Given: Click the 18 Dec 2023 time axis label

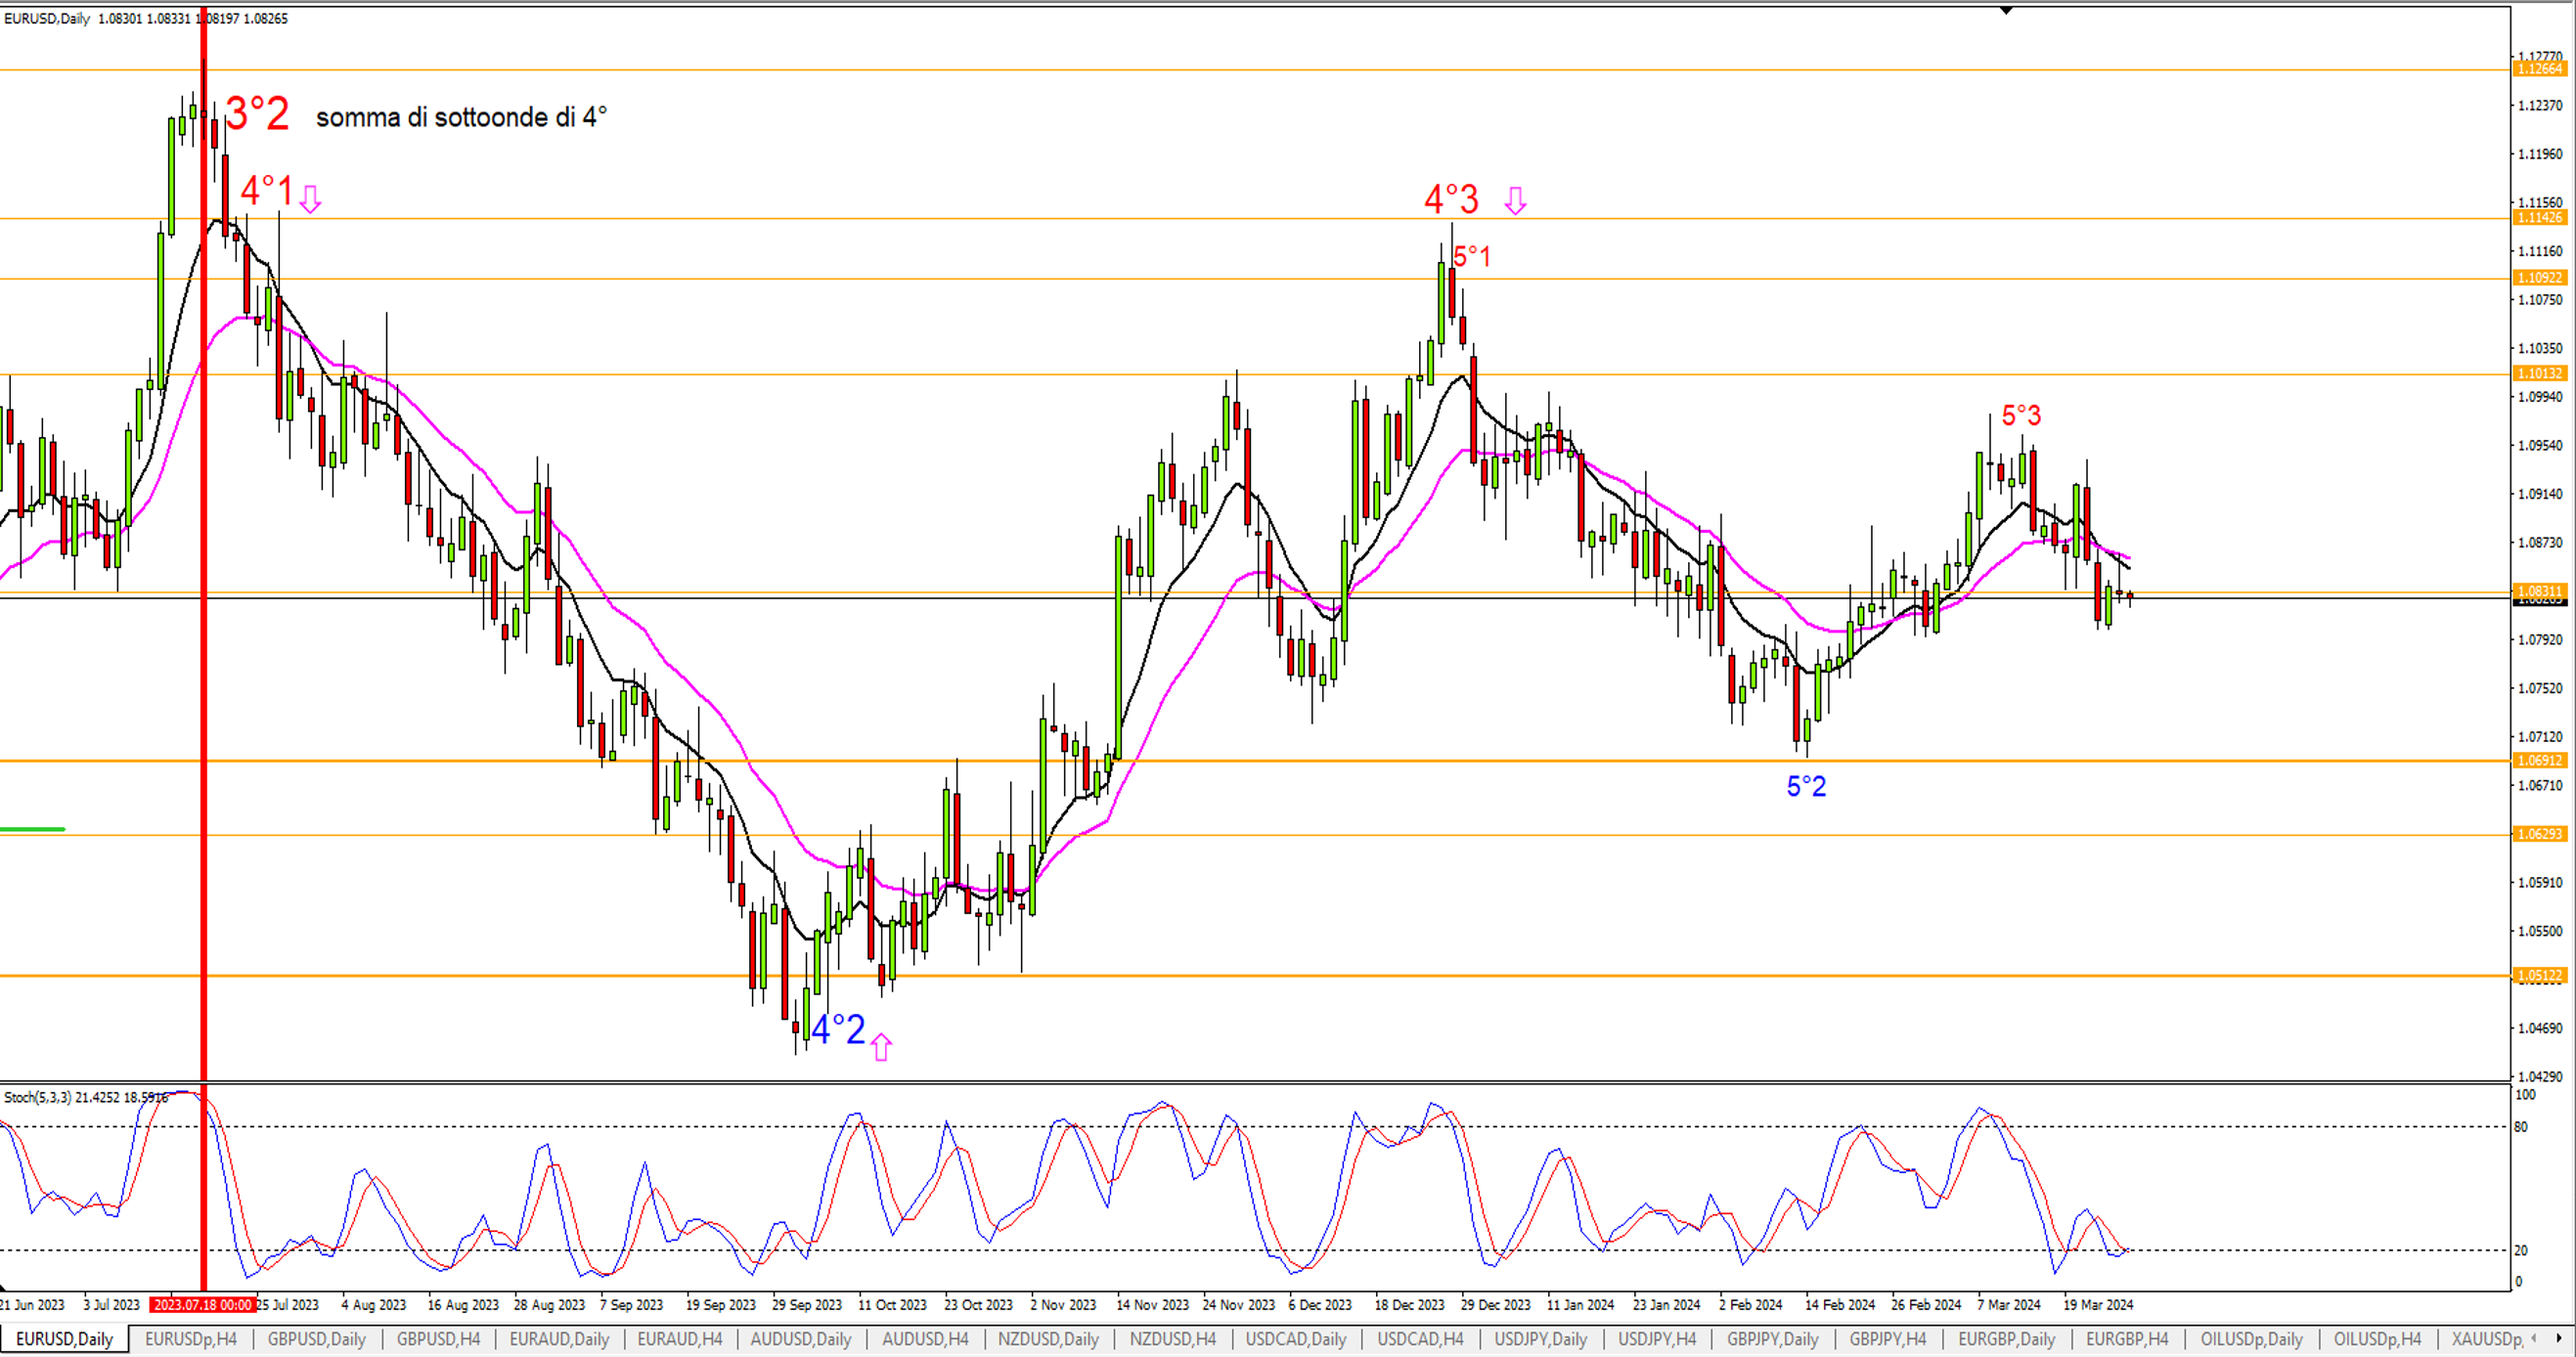Looking at the screenshot, I should (x=1409, y=1305).
